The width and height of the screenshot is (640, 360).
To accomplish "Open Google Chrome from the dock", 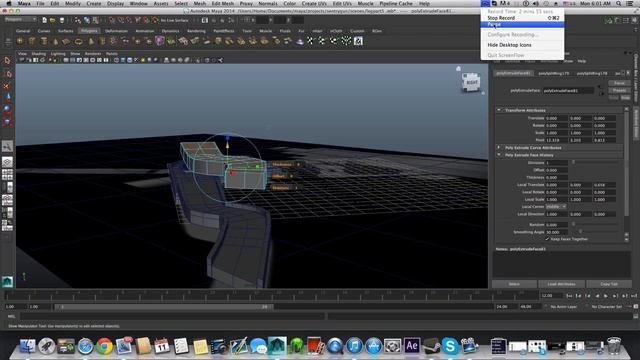I will click(104, 346).
